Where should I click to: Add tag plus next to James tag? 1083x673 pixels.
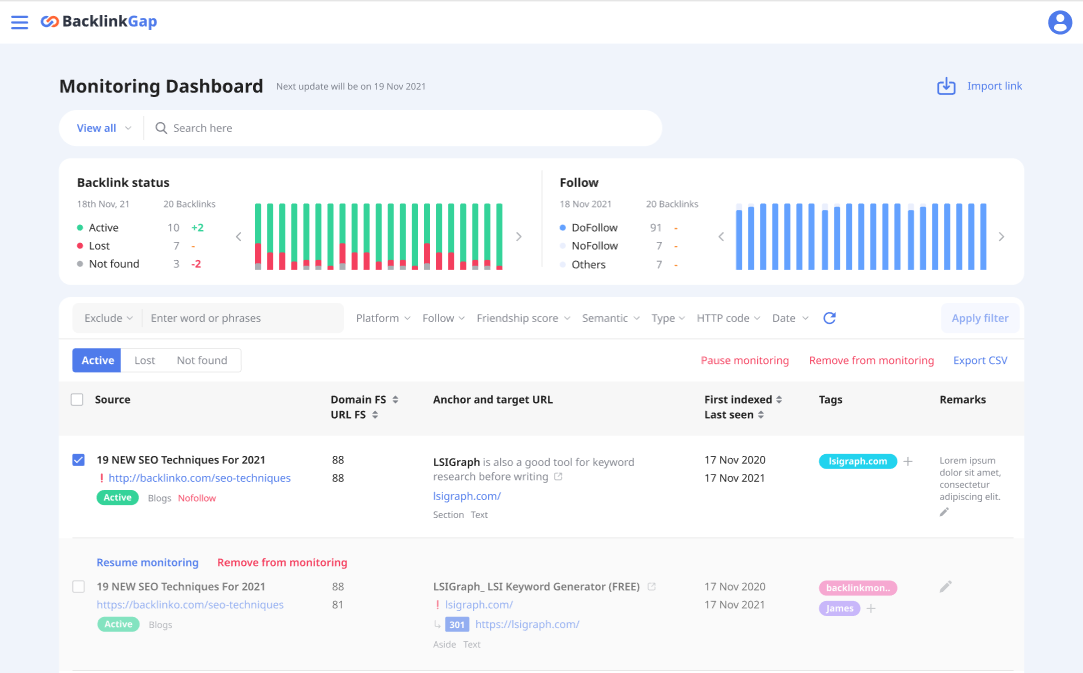[871, 609]
